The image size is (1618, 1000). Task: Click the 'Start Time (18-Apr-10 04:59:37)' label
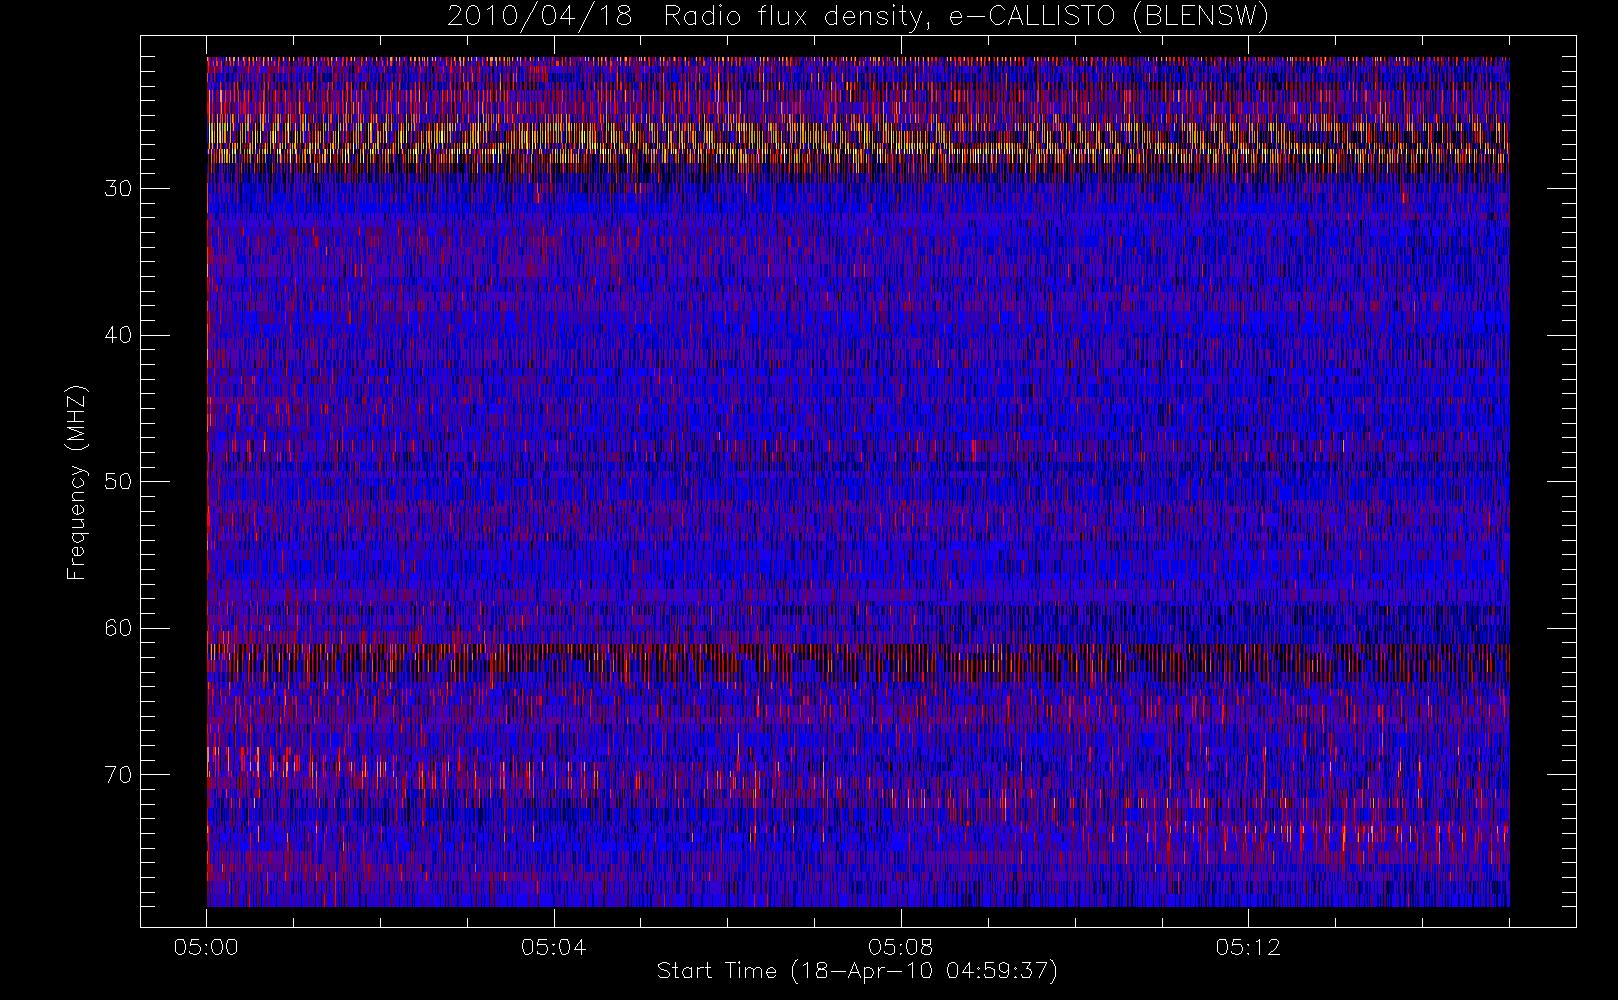coord(857,971)
